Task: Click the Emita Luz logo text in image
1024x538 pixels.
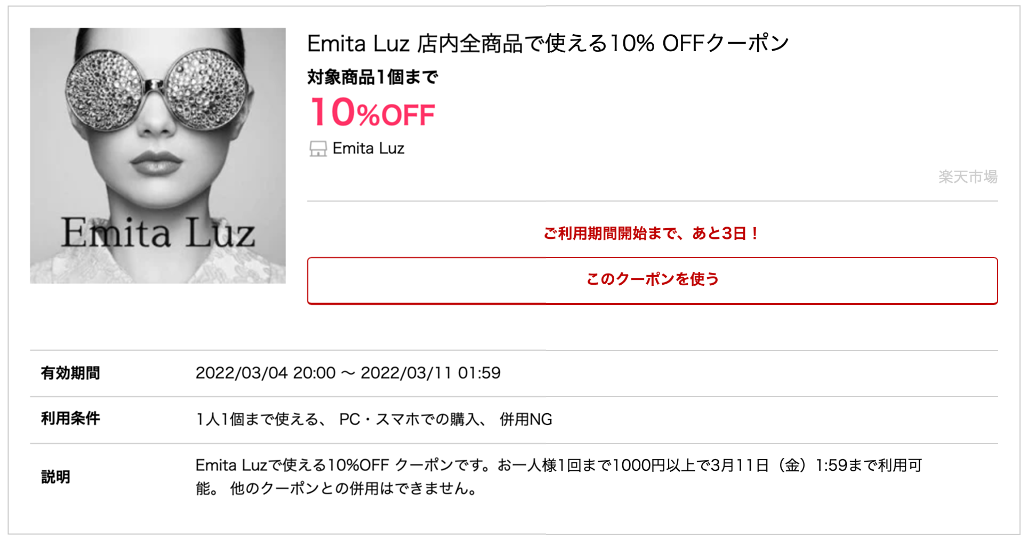Action: click(x=157, y=230)
